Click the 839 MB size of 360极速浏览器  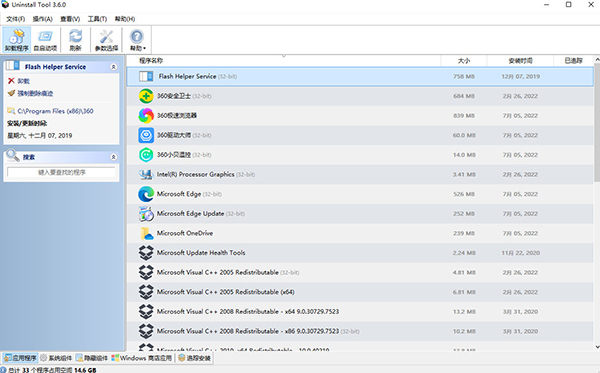(464, 116)
